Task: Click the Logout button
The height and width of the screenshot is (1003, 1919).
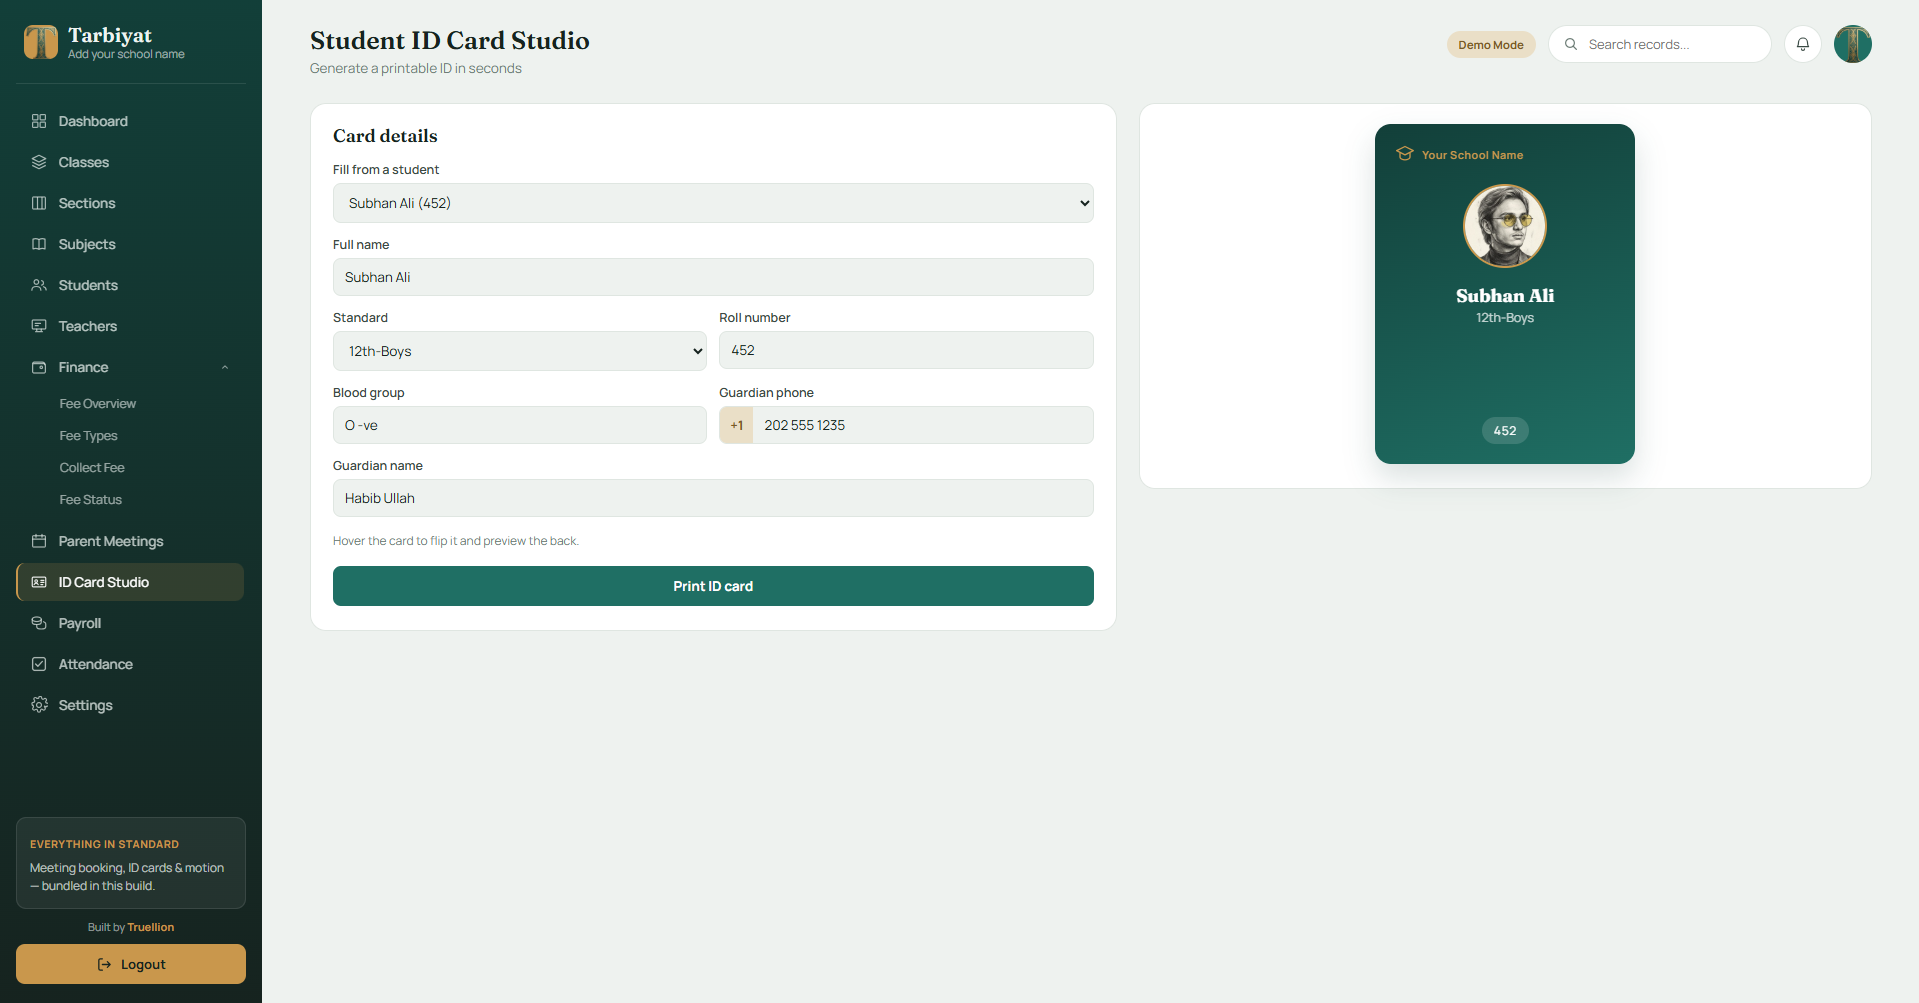Action: pyautogui.click(x=131, y=964)
